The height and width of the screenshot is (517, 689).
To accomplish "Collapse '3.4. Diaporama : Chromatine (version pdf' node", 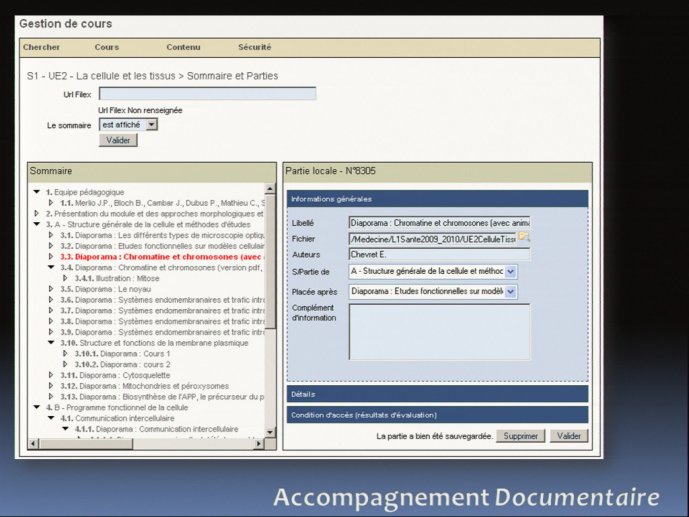I will pyautogui.click(x=51, y=268).
